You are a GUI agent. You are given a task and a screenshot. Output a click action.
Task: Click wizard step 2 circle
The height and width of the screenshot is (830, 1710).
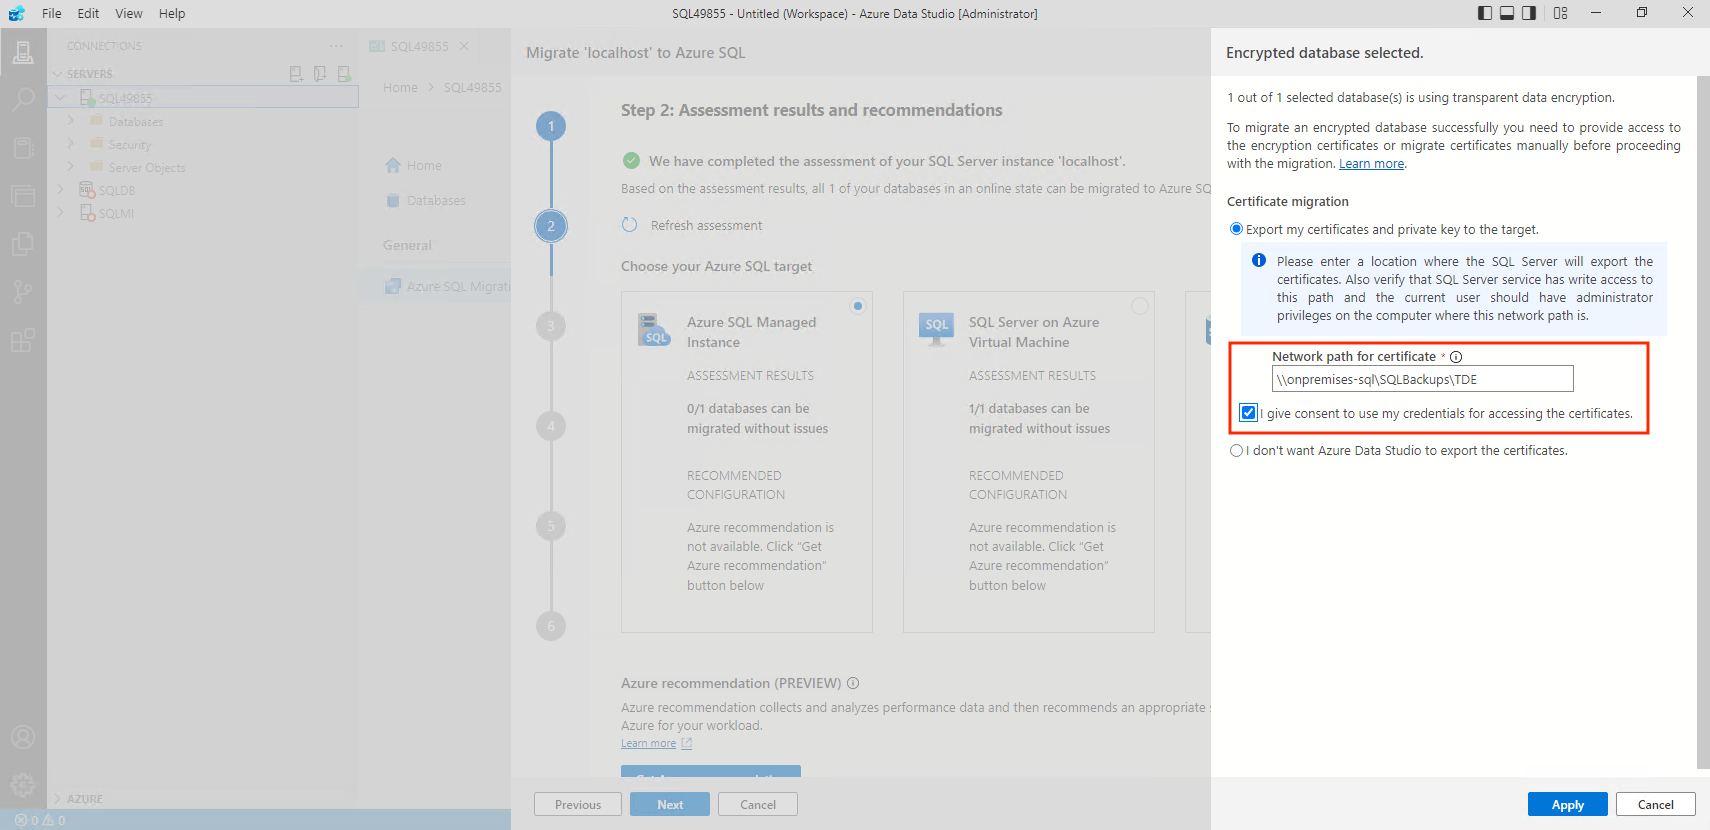[x=551, y=226]
